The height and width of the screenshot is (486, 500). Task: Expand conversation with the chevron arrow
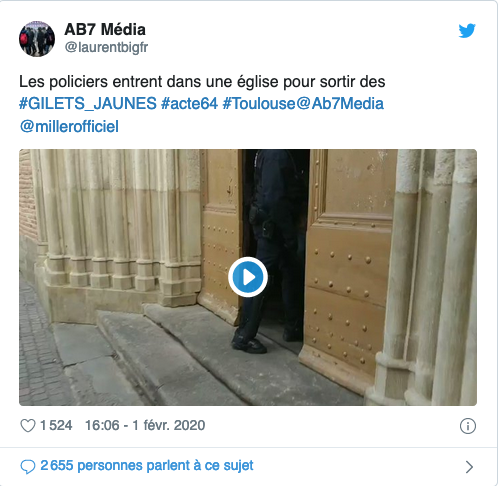click(469, 467)
